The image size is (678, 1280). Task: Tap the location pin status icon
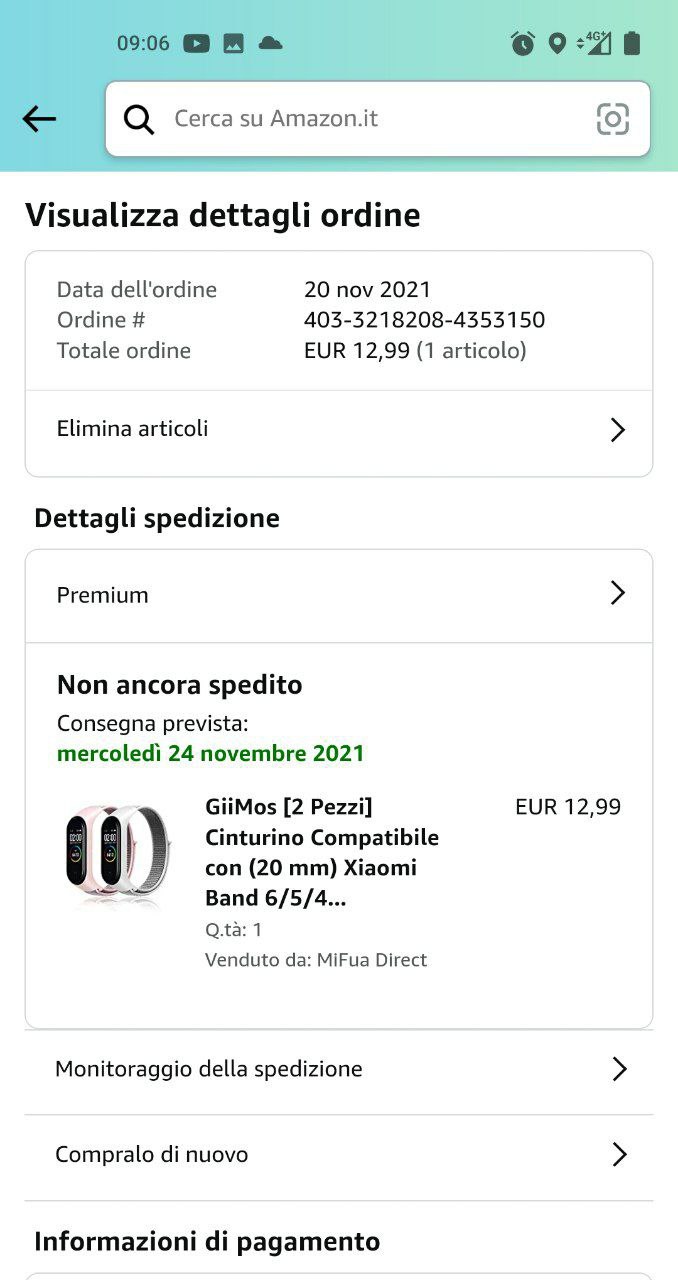(558, 43)
